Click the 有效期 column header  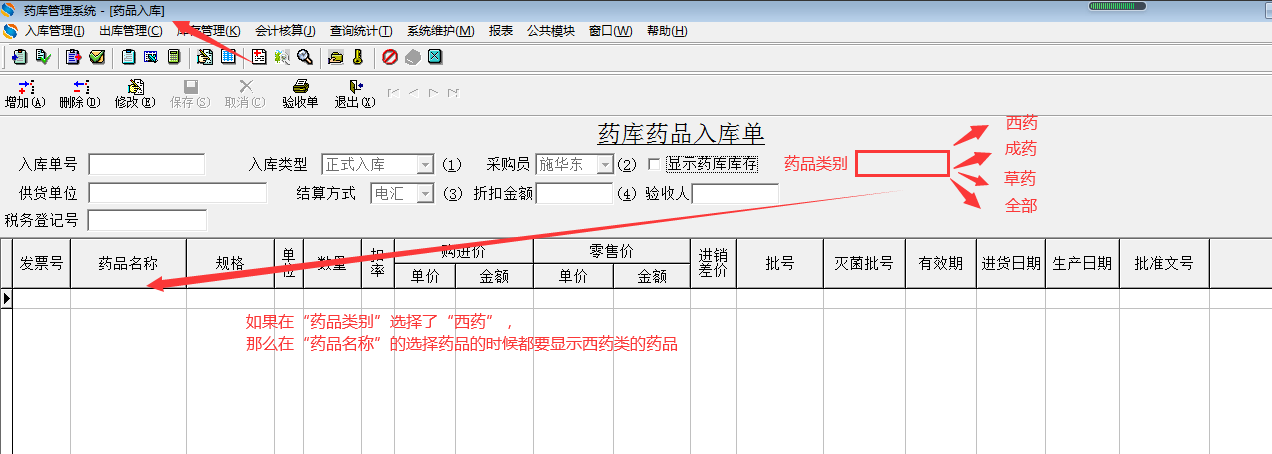pyautogui.click(x=941, y=264)
